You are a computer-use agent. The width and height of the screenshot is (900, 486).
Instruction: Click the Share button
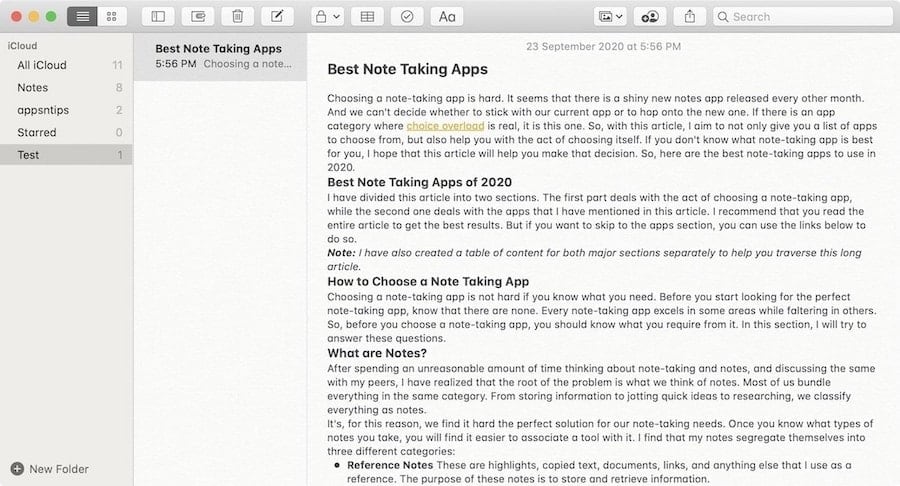pos(689,16)
